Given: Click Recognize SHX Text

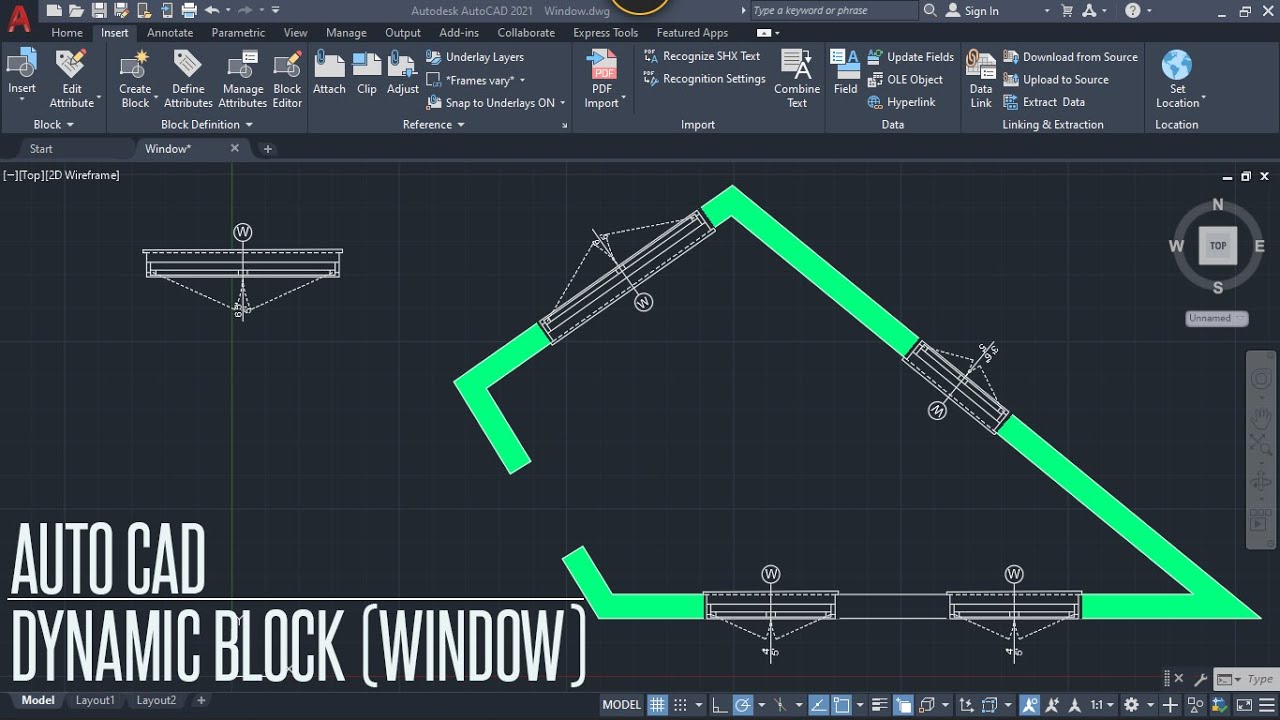Looking at the screenshot, I should tap(702, 56).
